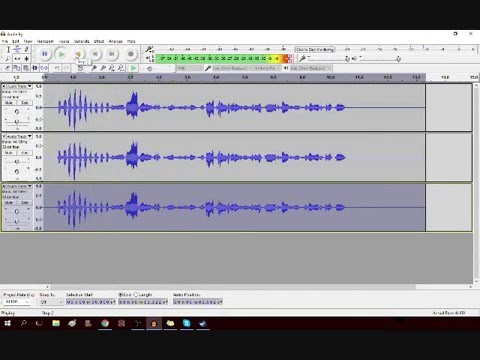The width and height of the screenshot is (480, 360).
Task: Skip to end of the project
Action: pyautogui.click(x=112, y=54)
